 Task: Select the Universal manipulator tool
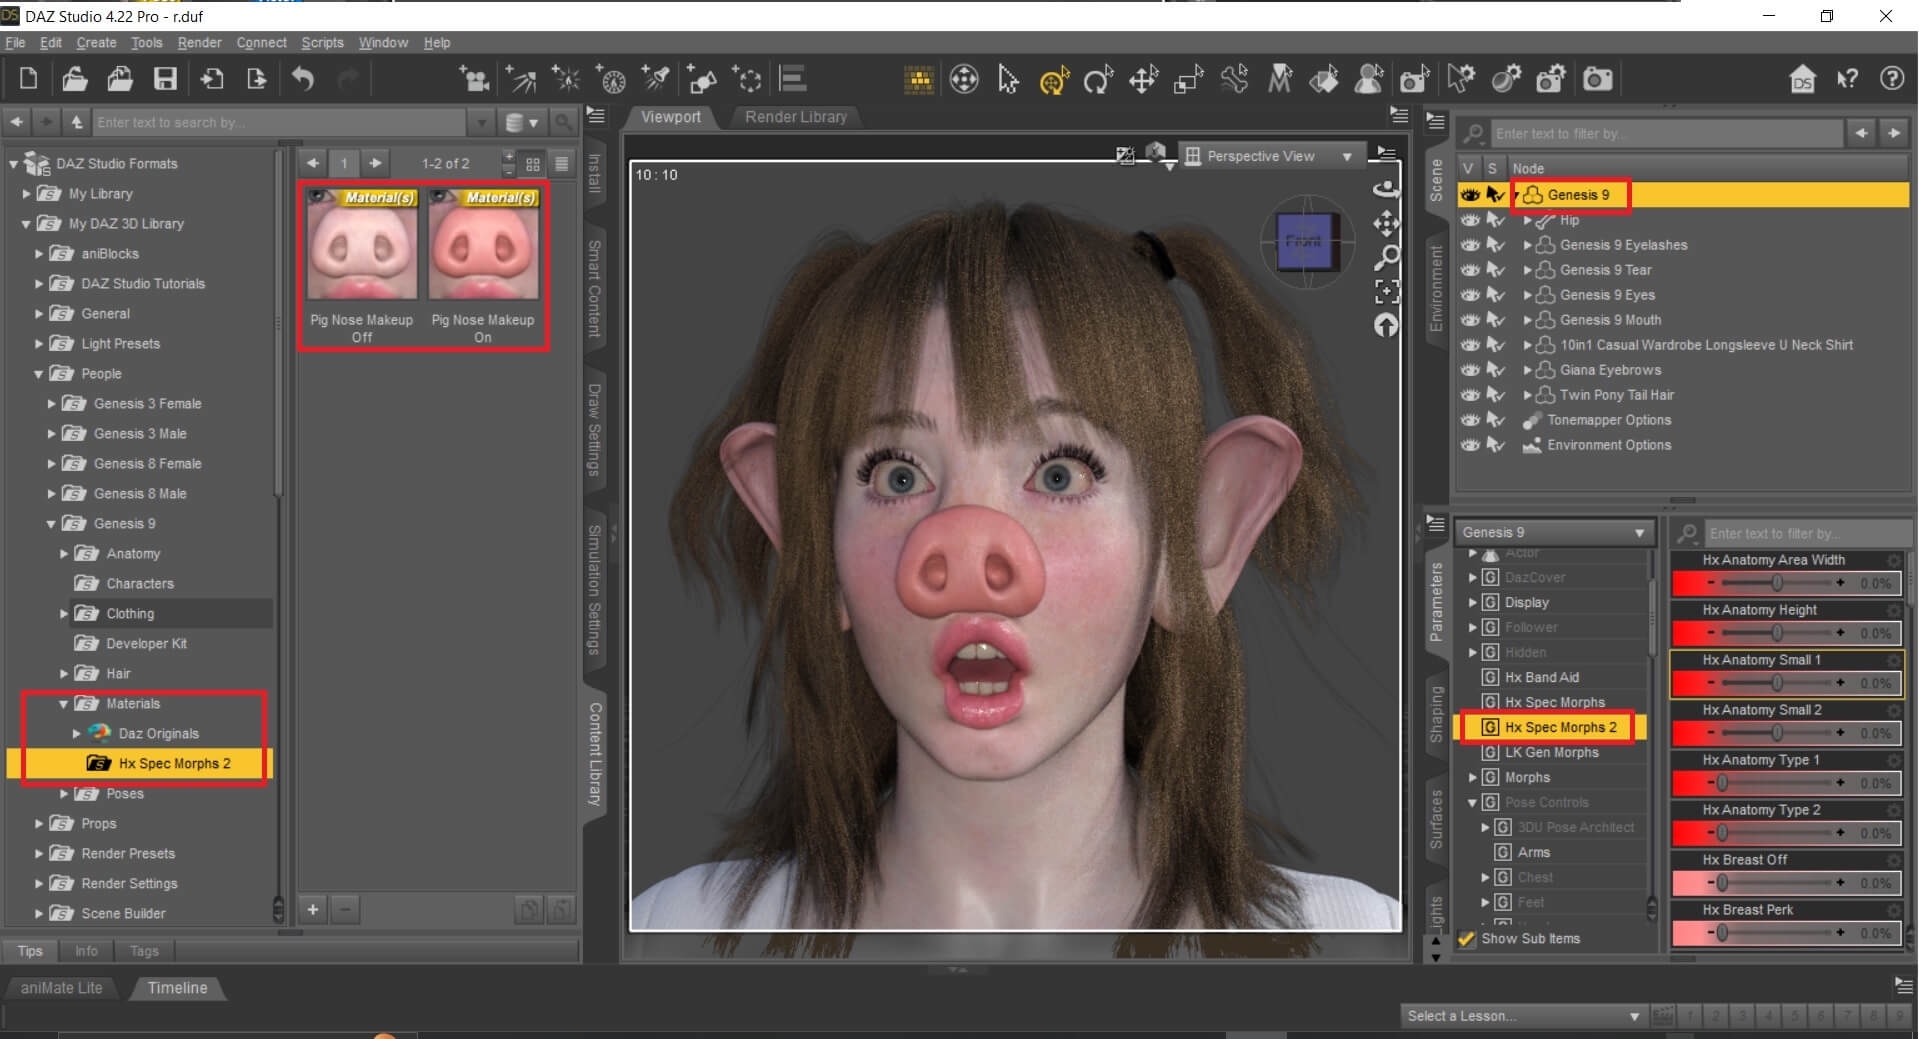pyautogui.click(x=1053, y=80)
